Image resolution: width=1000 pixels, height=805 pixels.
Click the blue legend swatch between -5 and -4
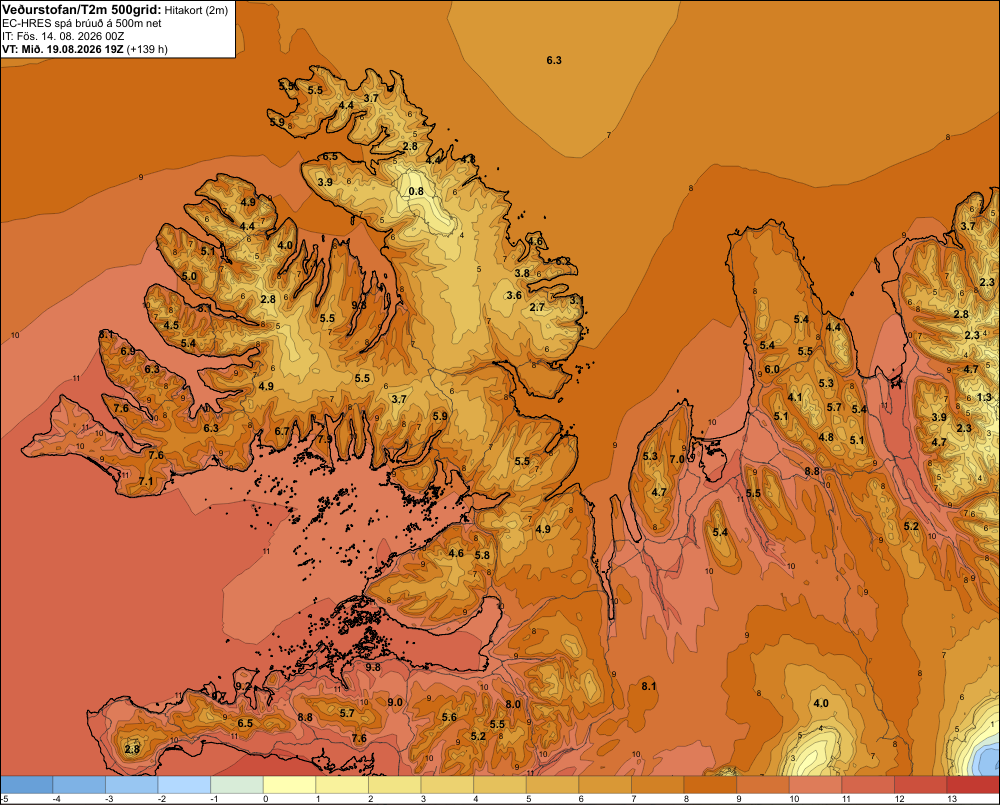coord(27,785)
